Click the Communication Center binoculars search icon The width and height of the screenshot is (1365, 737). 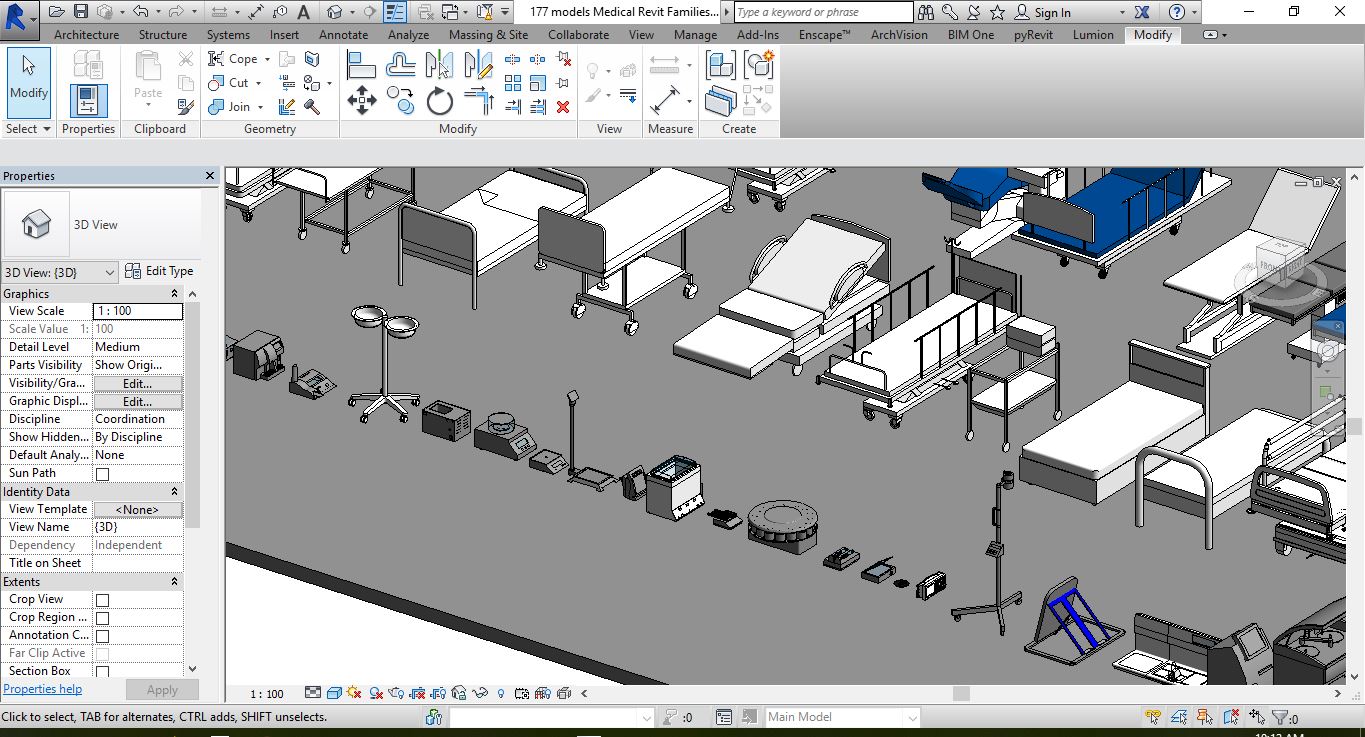tap(926, 12)
